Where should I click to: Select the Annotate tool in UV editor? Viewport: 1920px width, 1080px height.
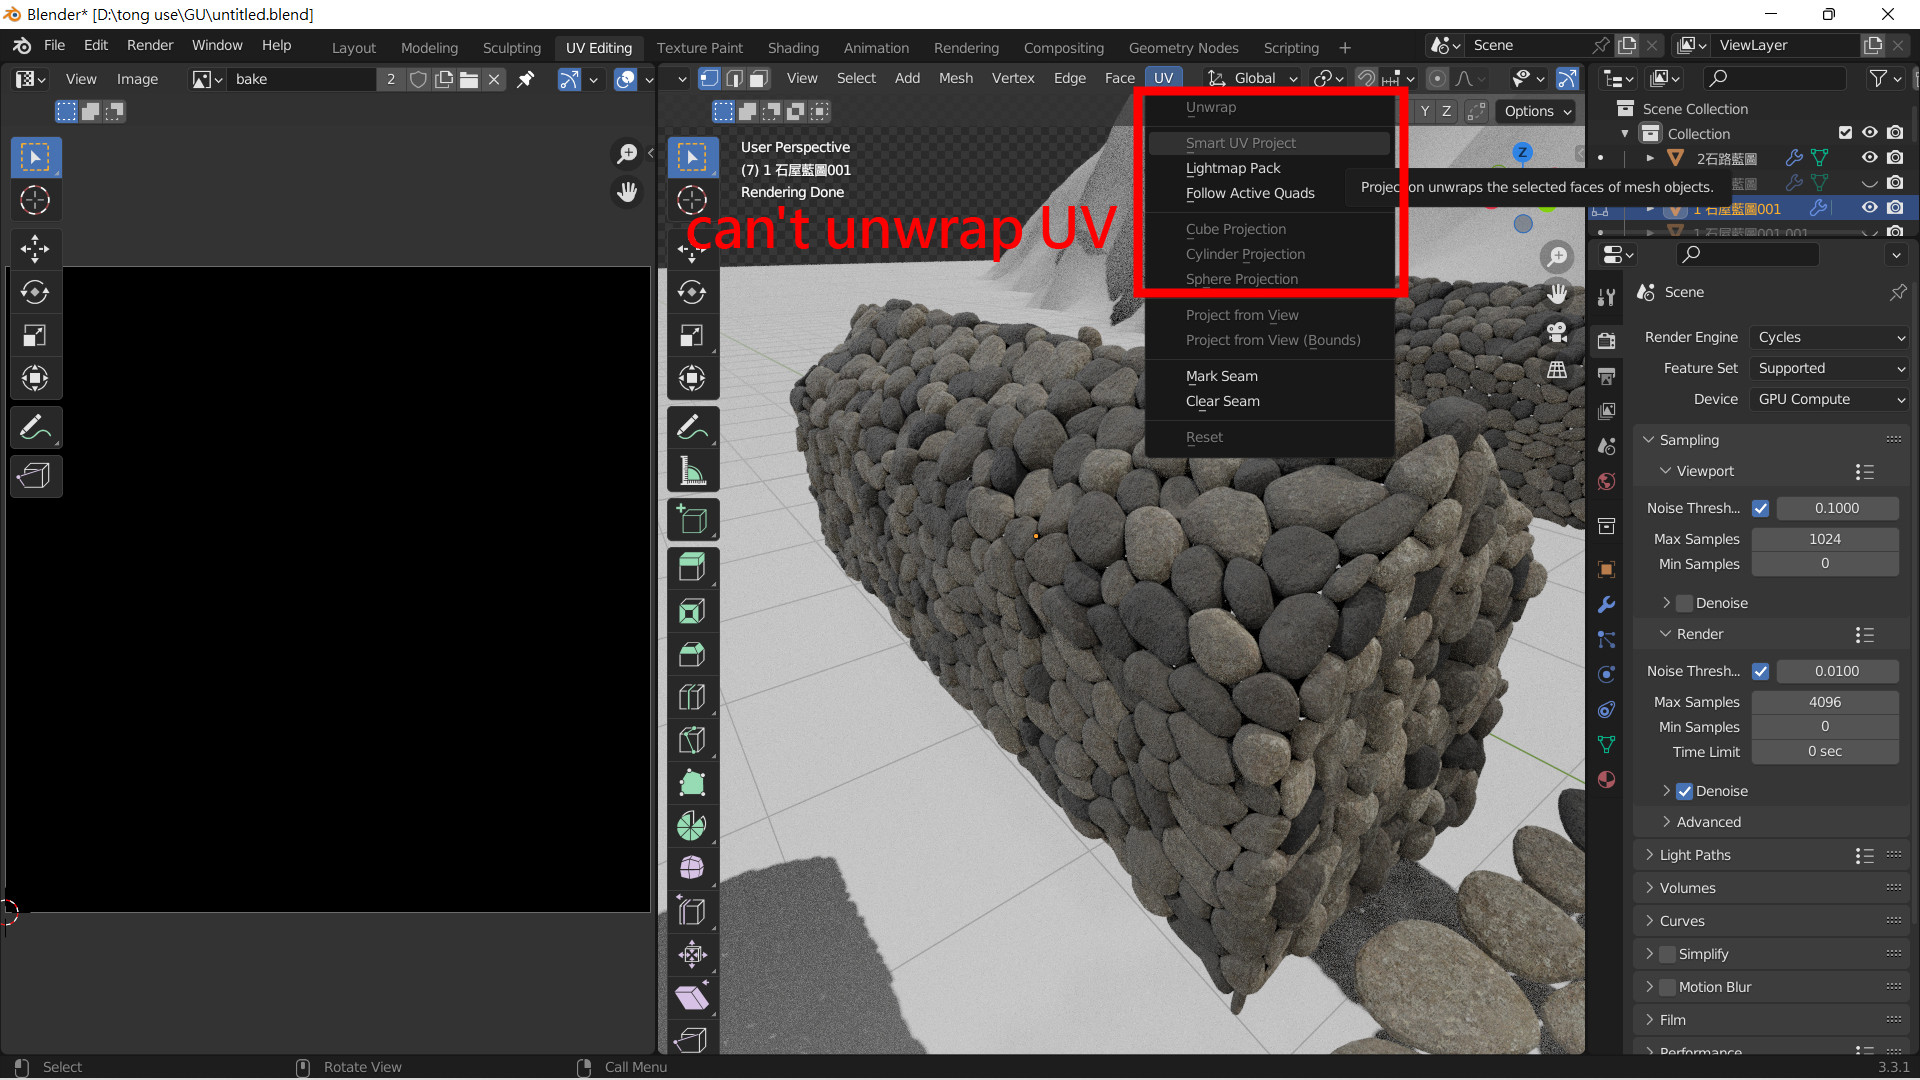tap(35, 428)
